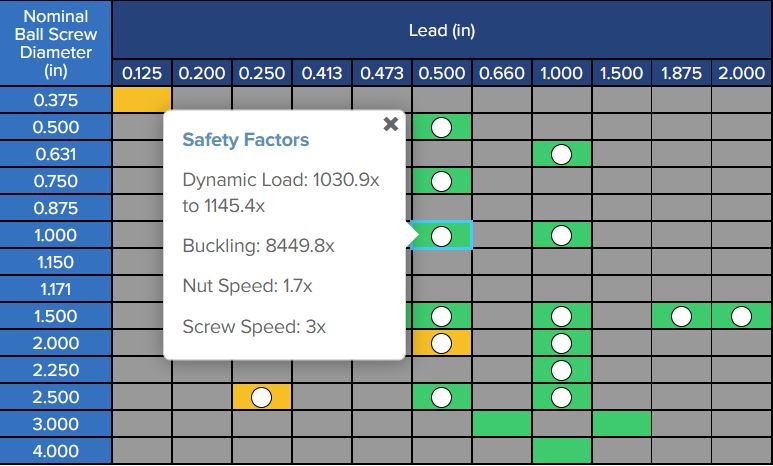Click the green 3.000 diameter, 0.500 lead cell
Viewport: 773px width, 466px height.
coord(501,424)
